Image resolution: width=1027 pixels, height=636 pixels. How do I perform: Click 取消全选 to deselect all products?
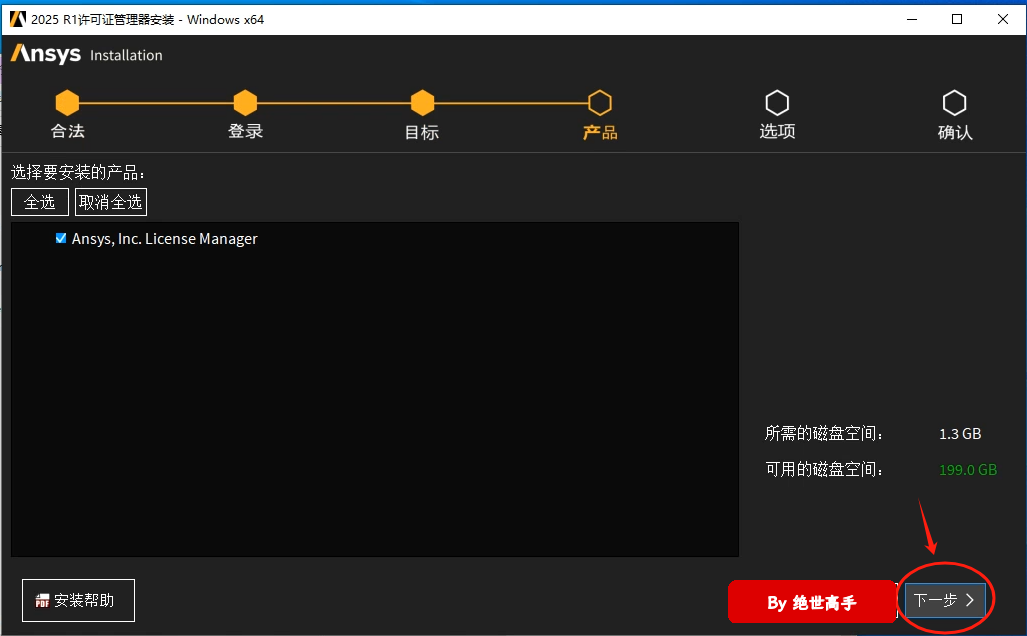[x=111, y=202]
